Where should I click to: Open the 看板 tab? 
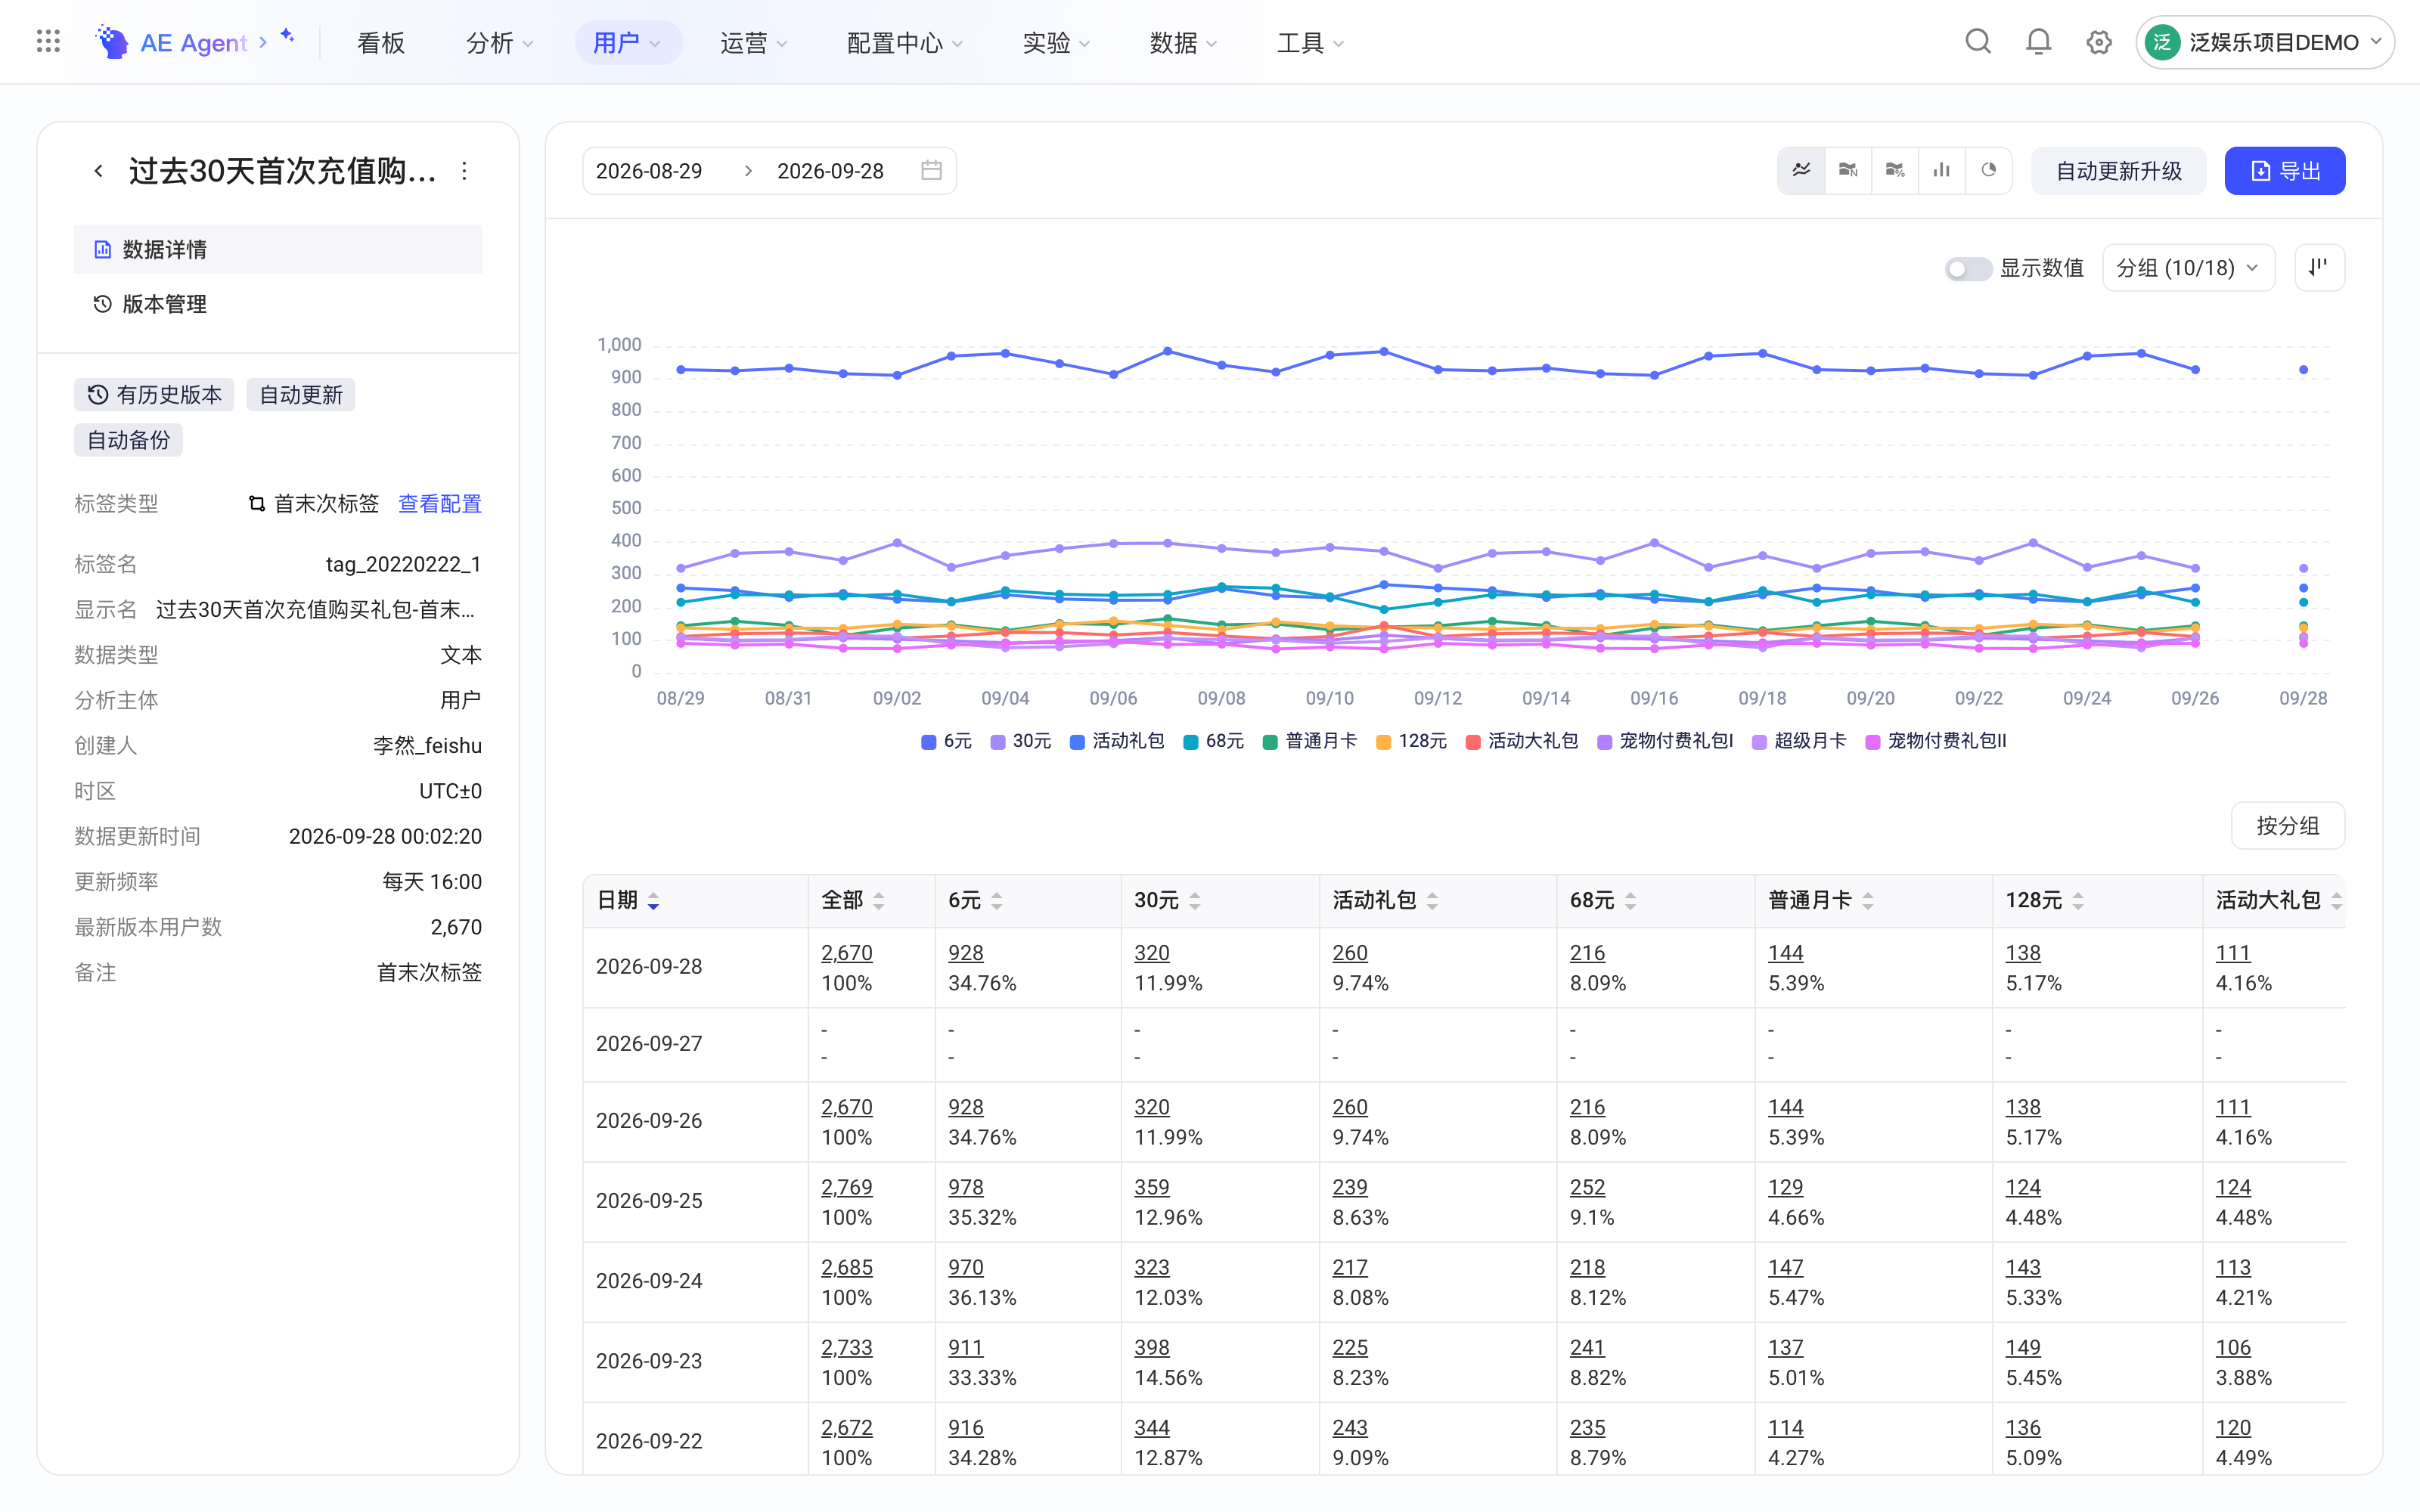(381, 43)
